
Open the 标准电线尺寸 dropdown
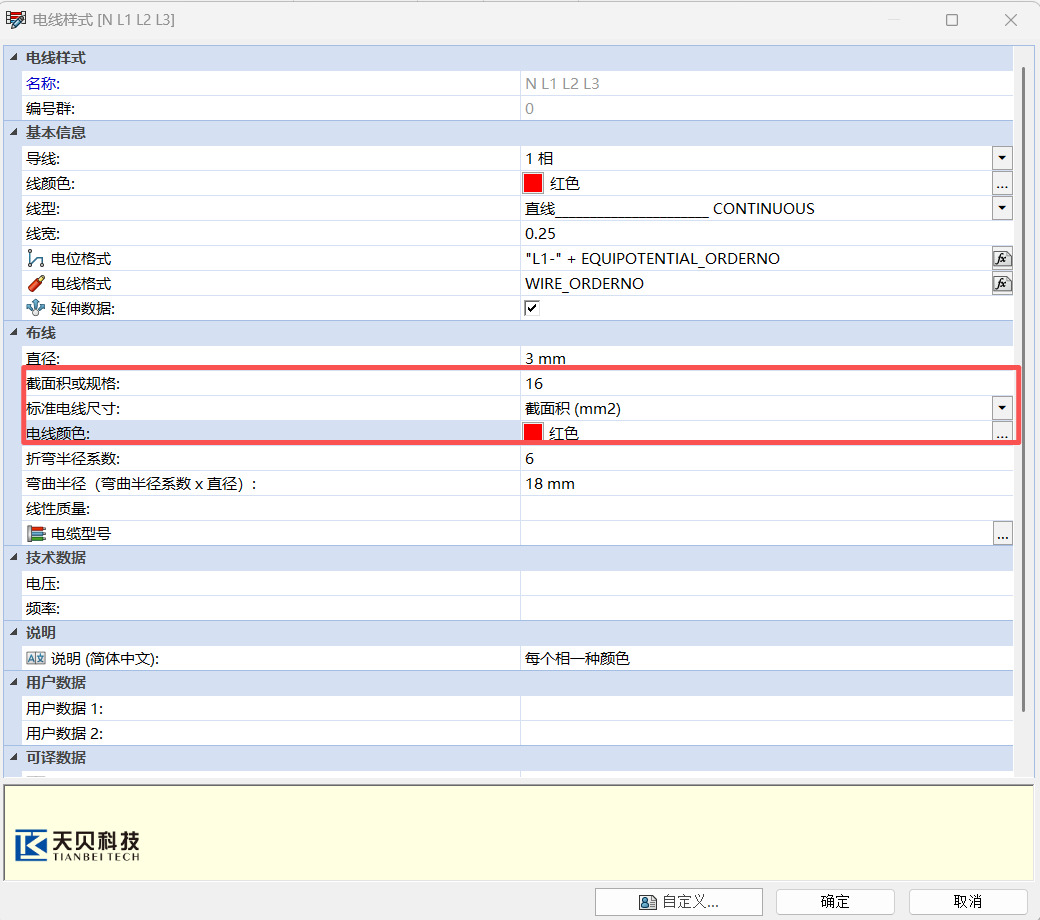1002,408
